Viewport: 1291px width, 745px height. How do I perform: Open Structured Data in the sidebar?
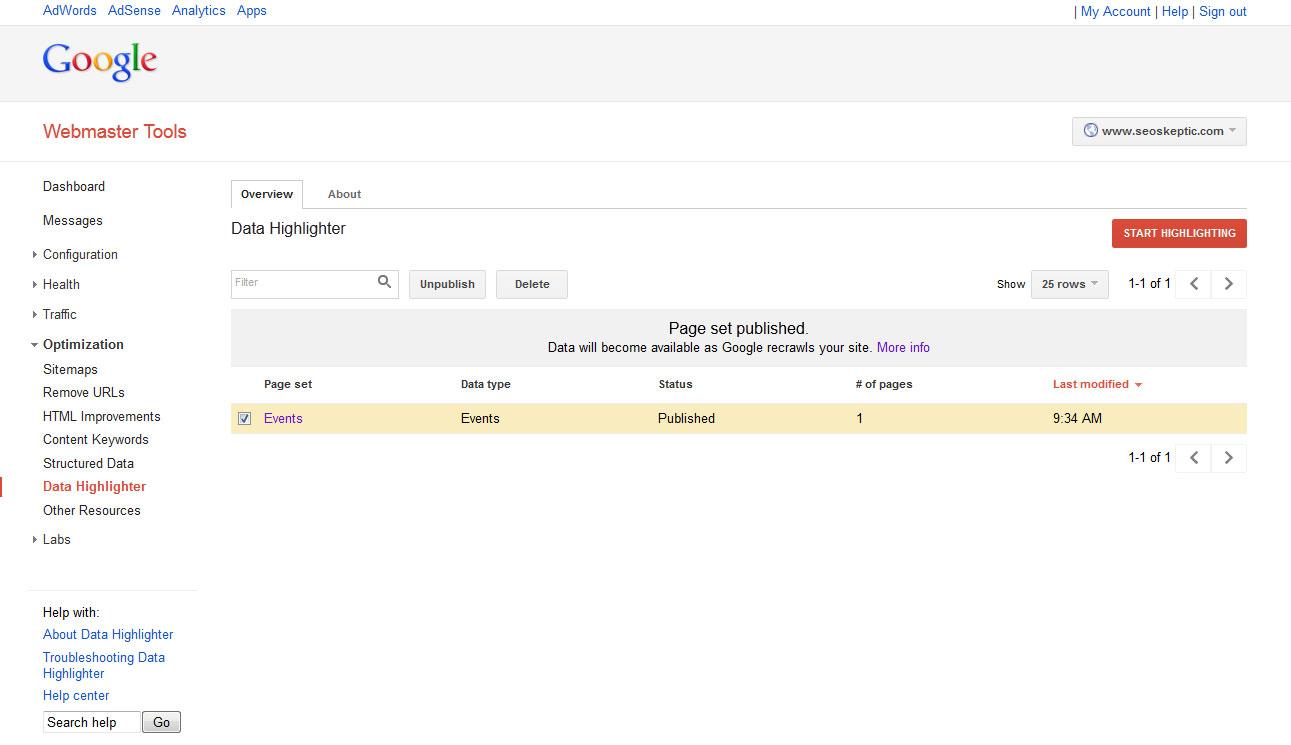point(88,464)
